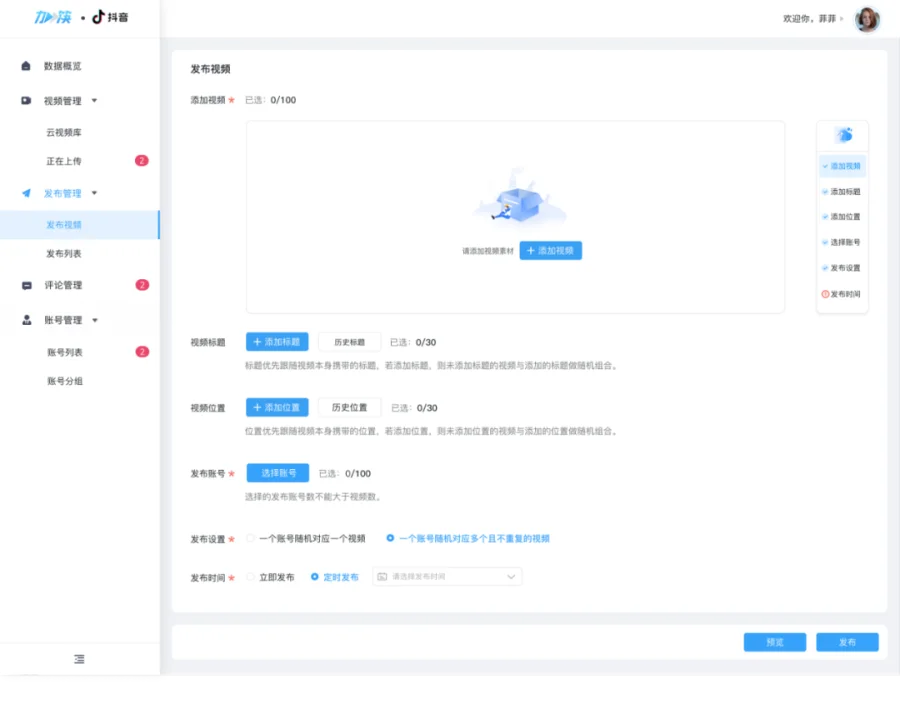Click the 评论管理 comment bubble icon
This screenshot has height=704, width=900.
pos(26,285)
